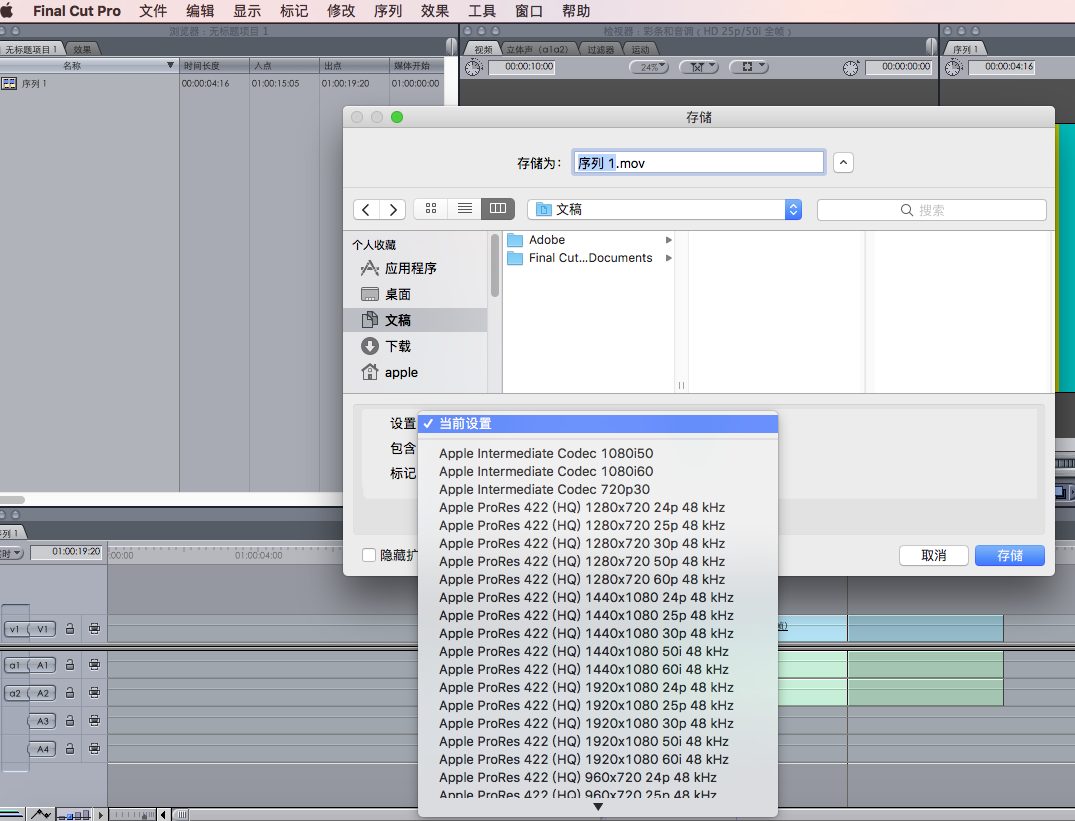Screen dimensions: 1075x821
Task: Collapse the save dialog with chevron button
Action: (x=843, y=163)
